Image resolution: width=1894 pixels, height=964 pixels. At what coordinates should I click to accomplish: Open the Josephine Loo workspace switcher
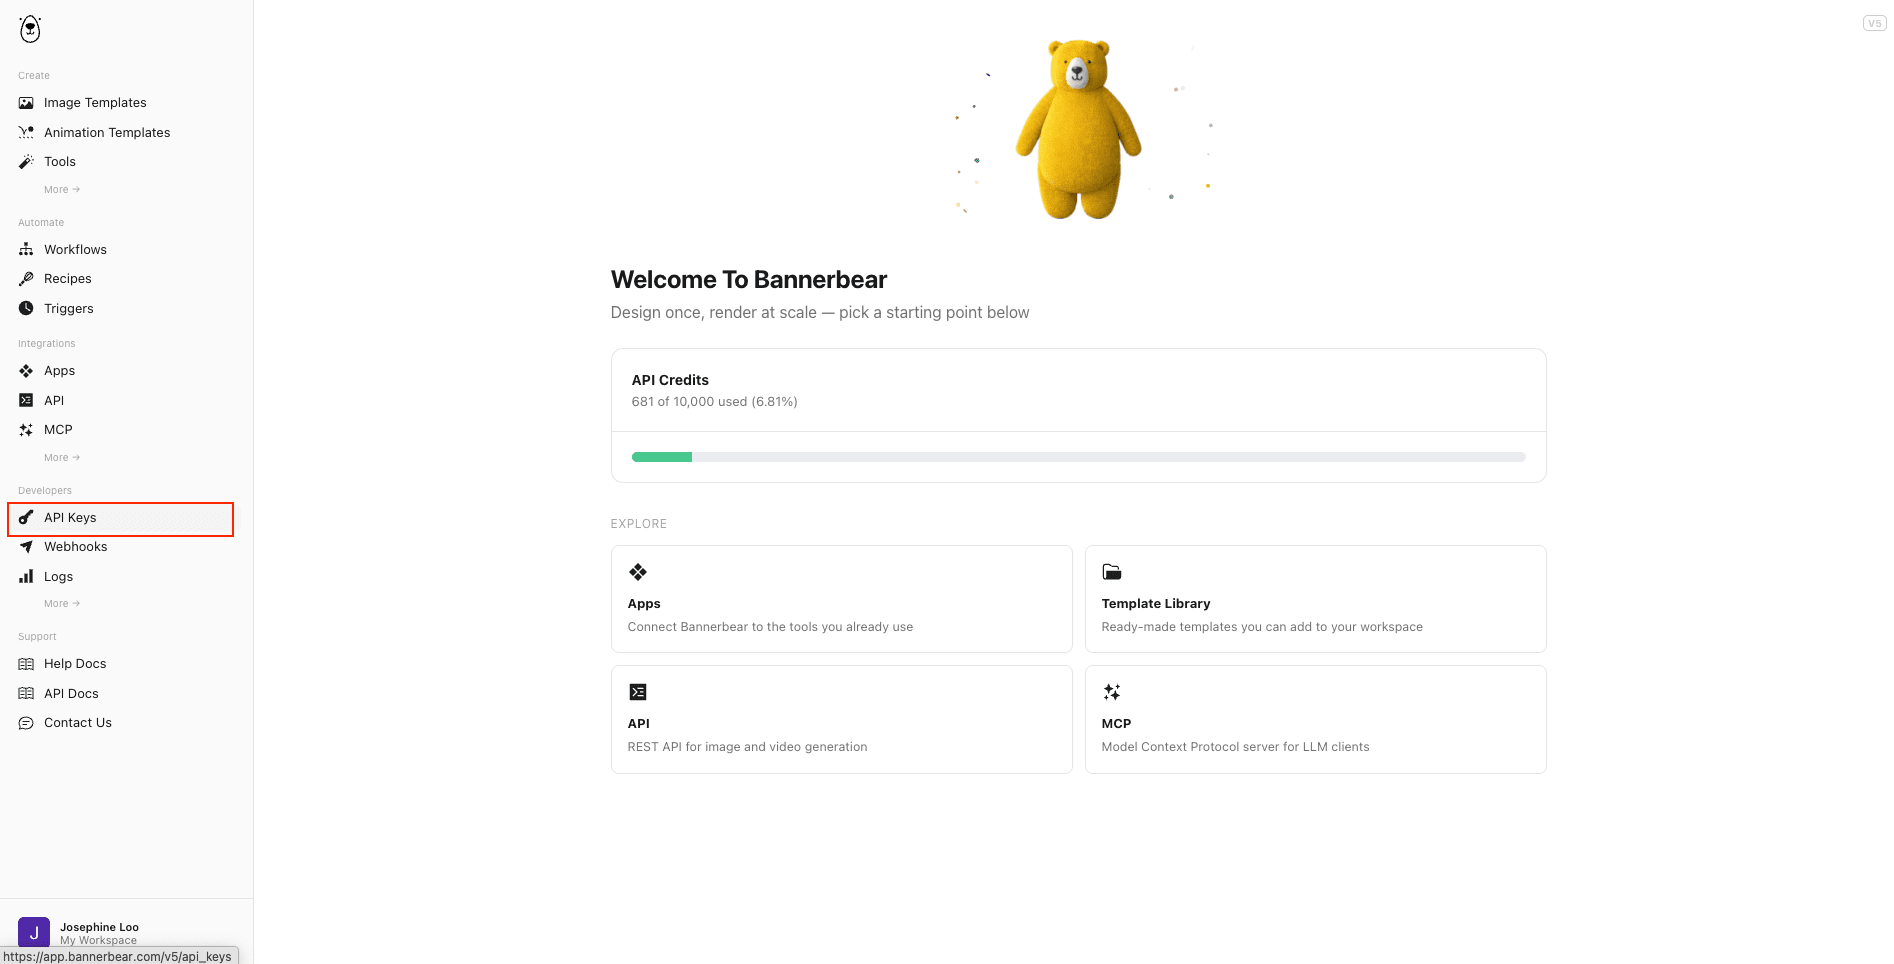pos(126,932)
